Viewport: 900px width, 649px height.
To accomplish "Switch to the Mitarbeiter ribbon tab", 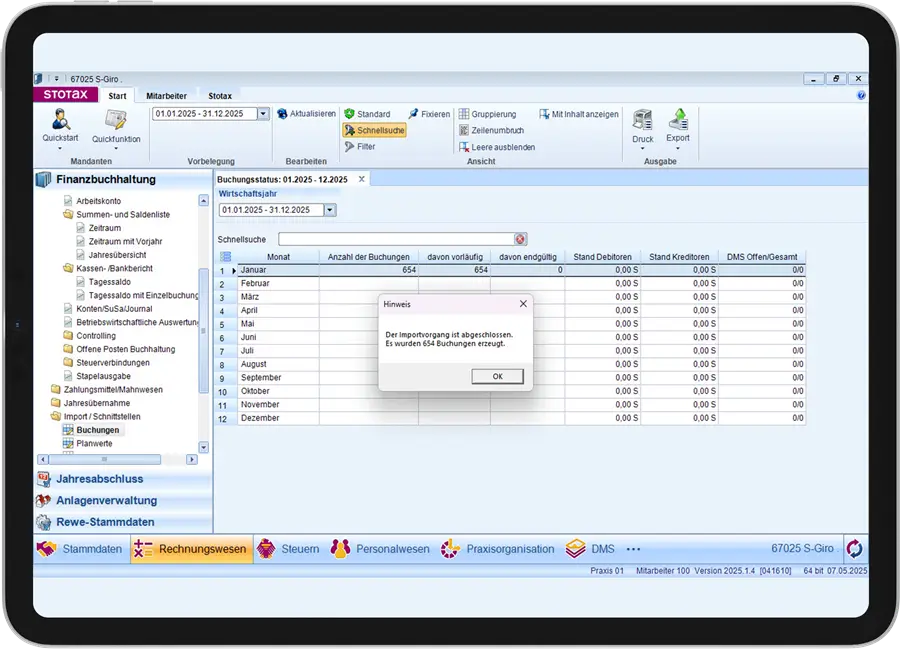I will pyautogui.click(x=166, y=96).
